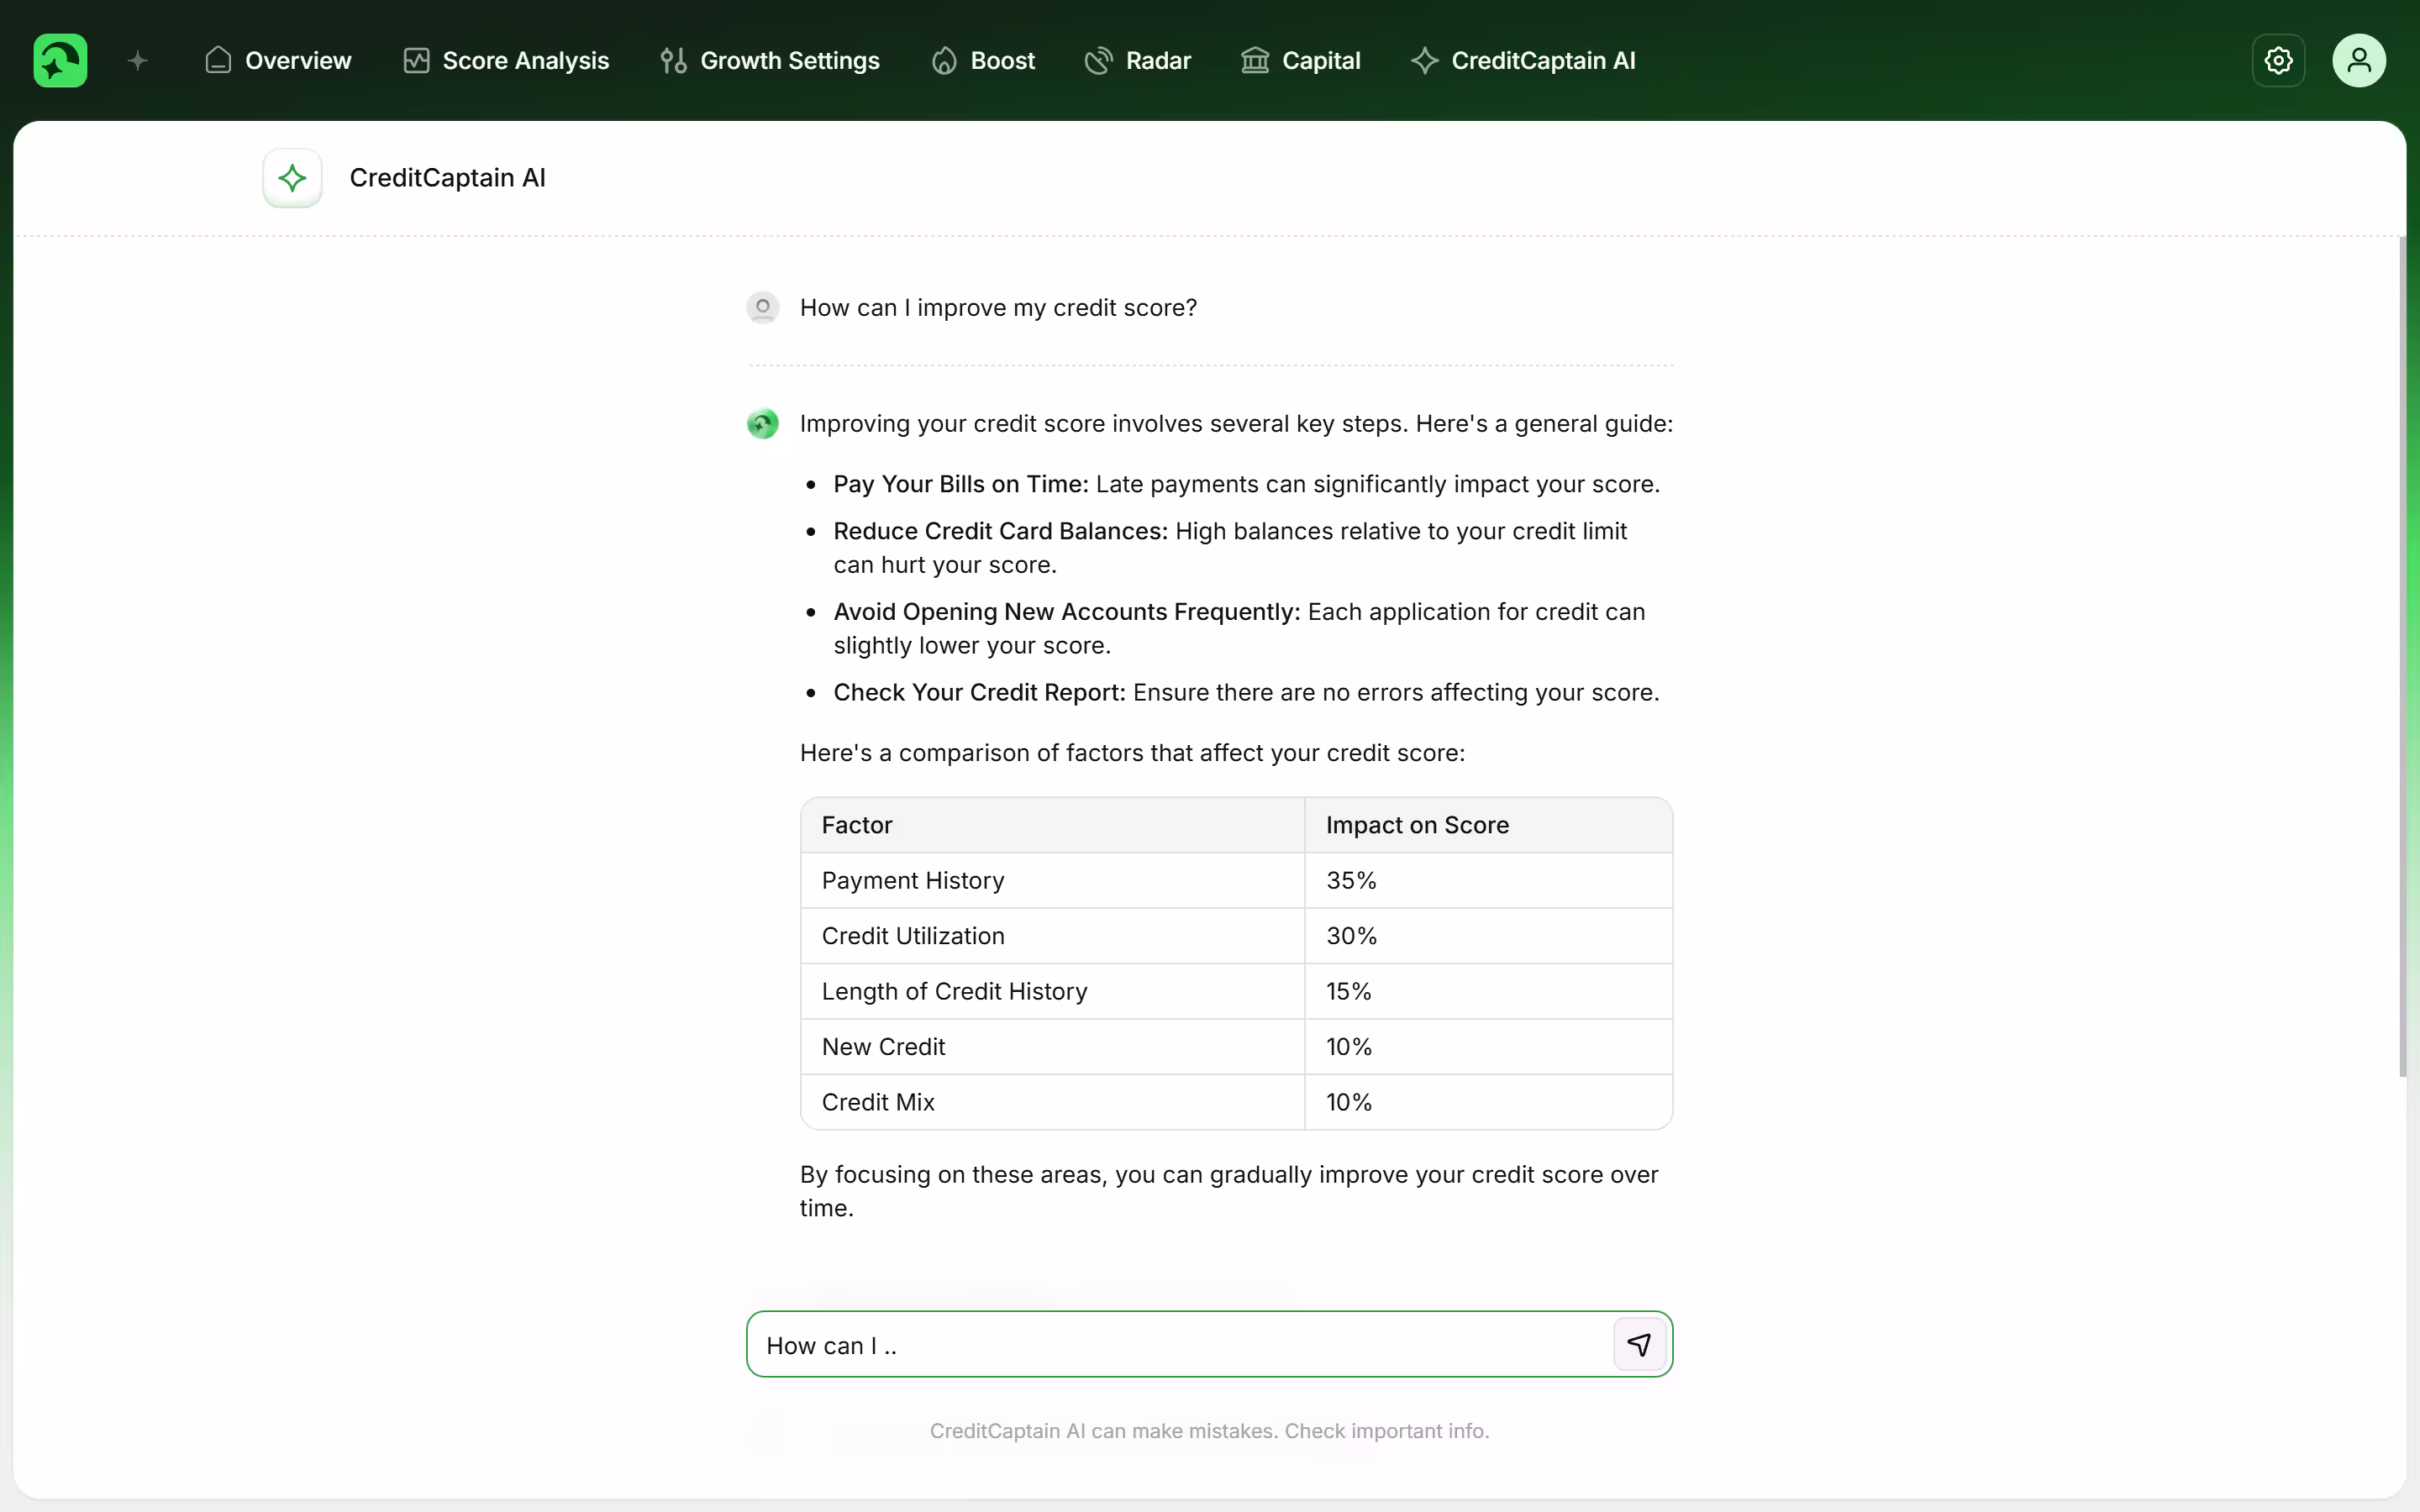Click the chat vertical scrollbar
The width and height of the screenshot is (2420, 1512).
(2403, 657)
